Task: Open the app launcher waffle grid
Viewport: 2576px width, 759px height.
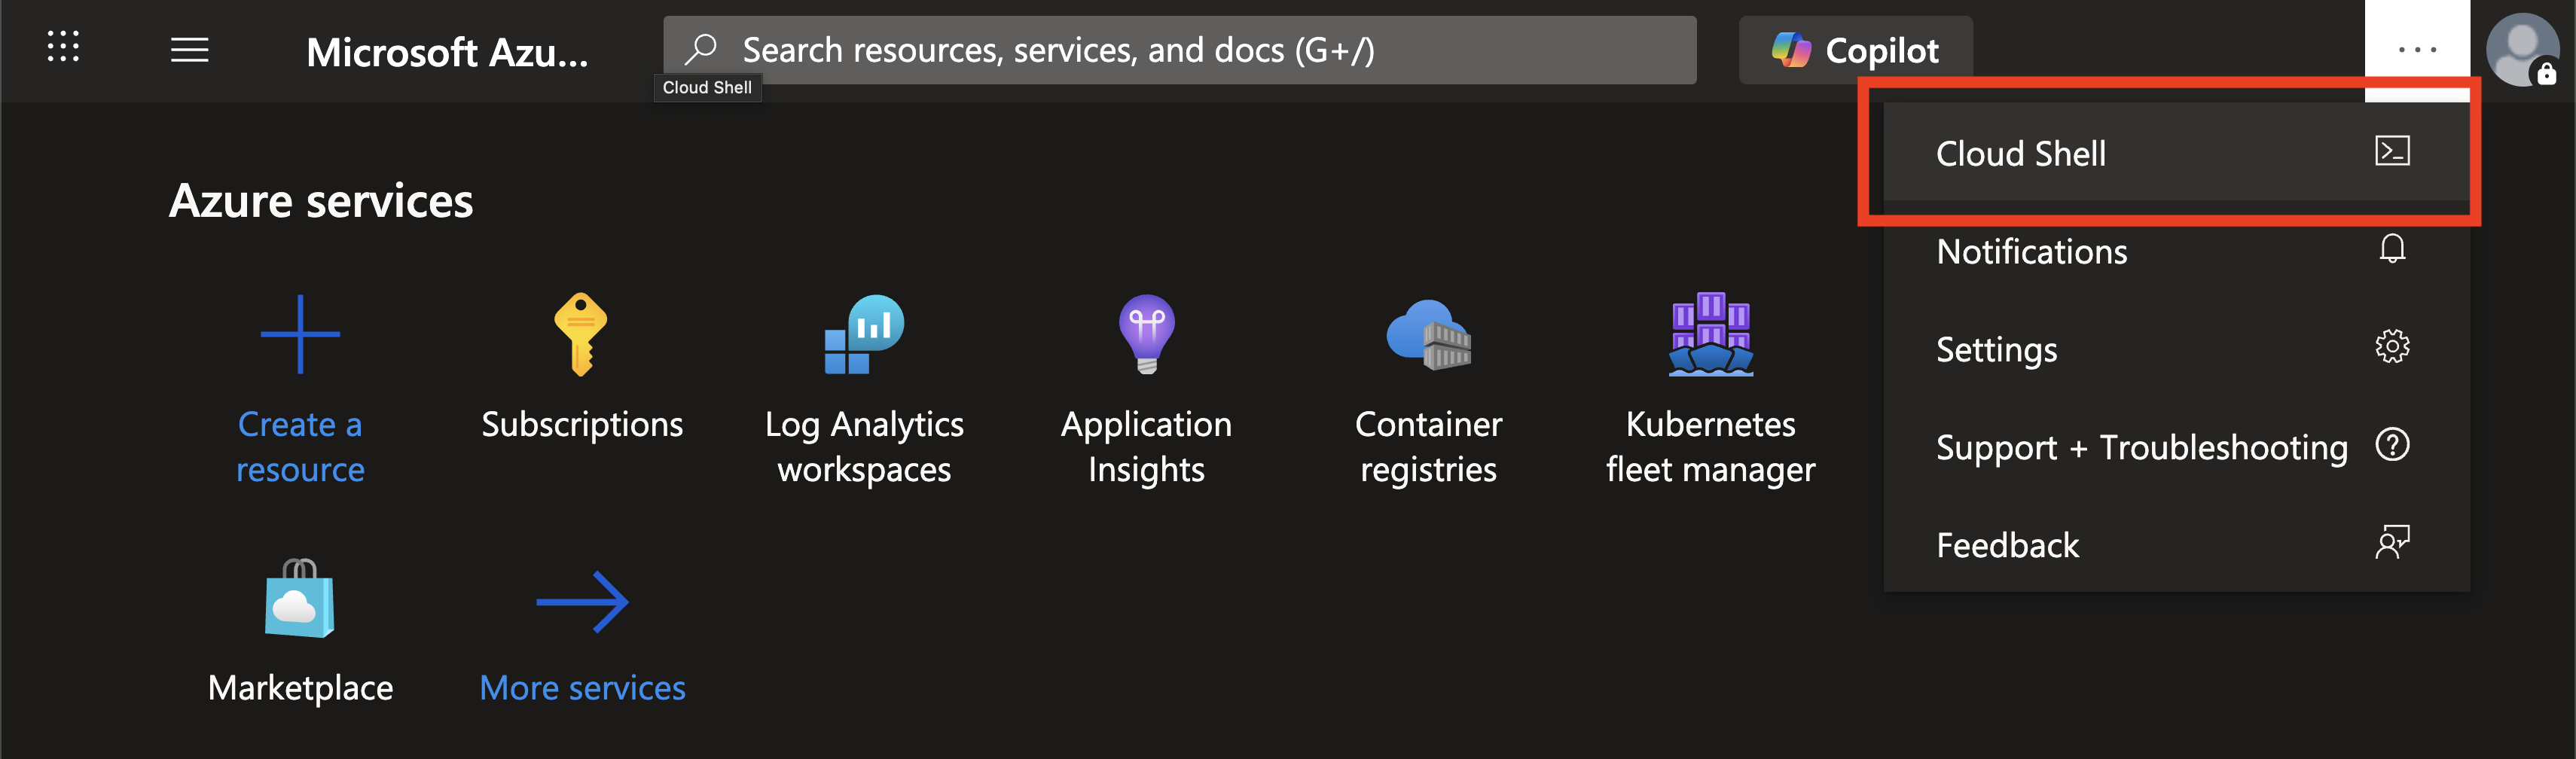Action: [64, 47]
